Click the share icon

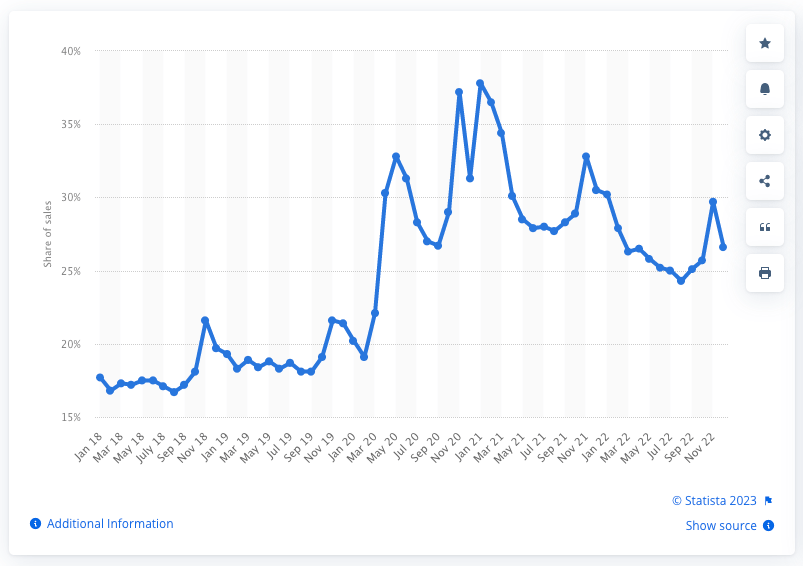click(765, 181)
